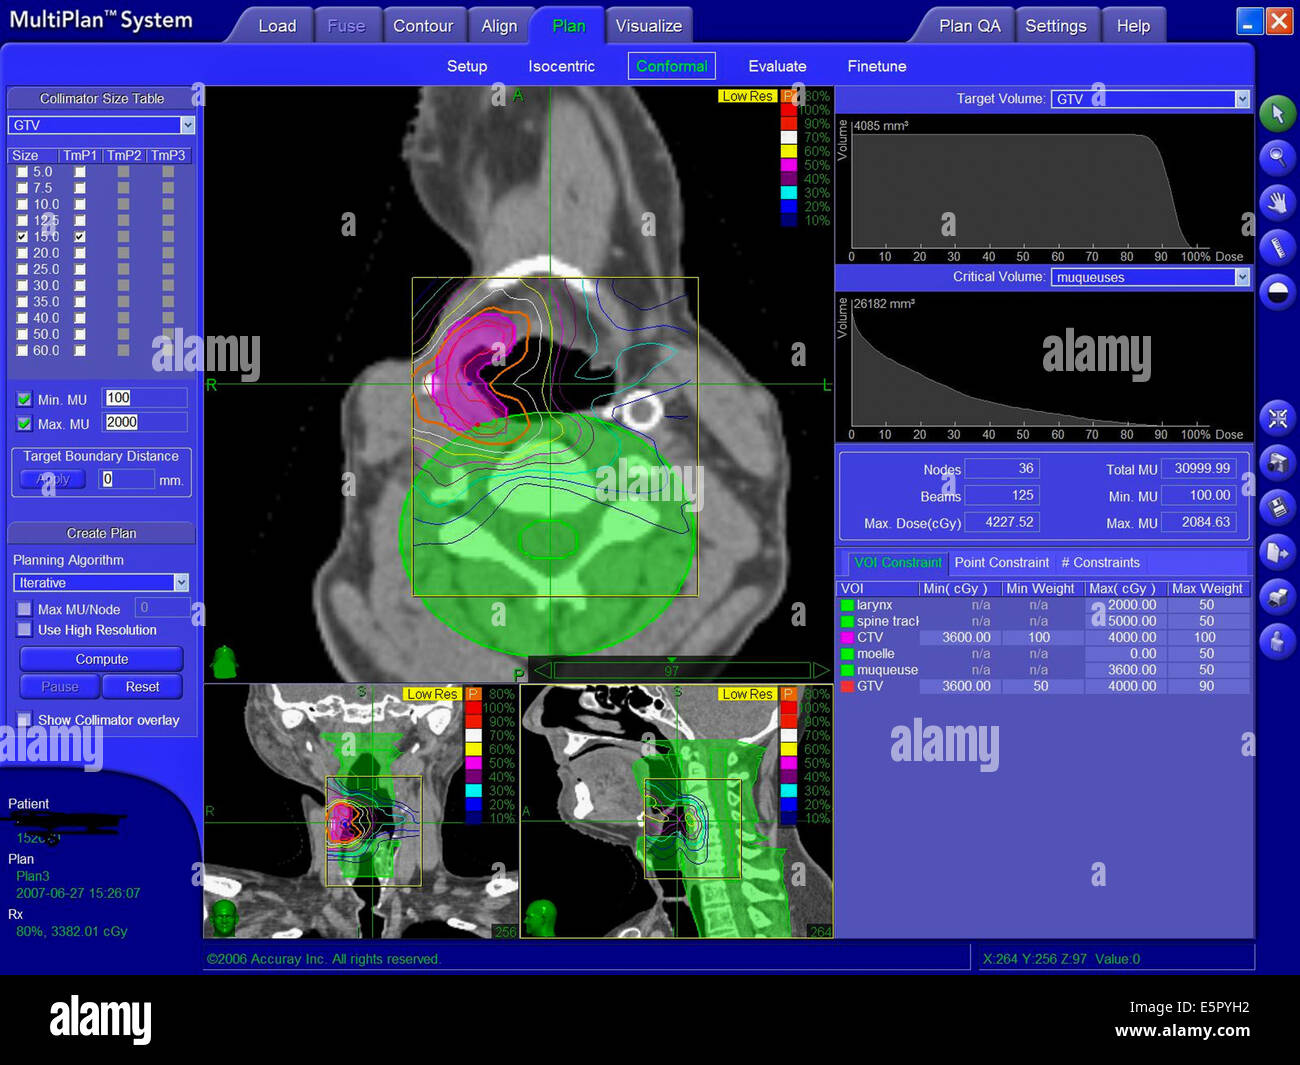Click the Pause button

click(59, 687)
